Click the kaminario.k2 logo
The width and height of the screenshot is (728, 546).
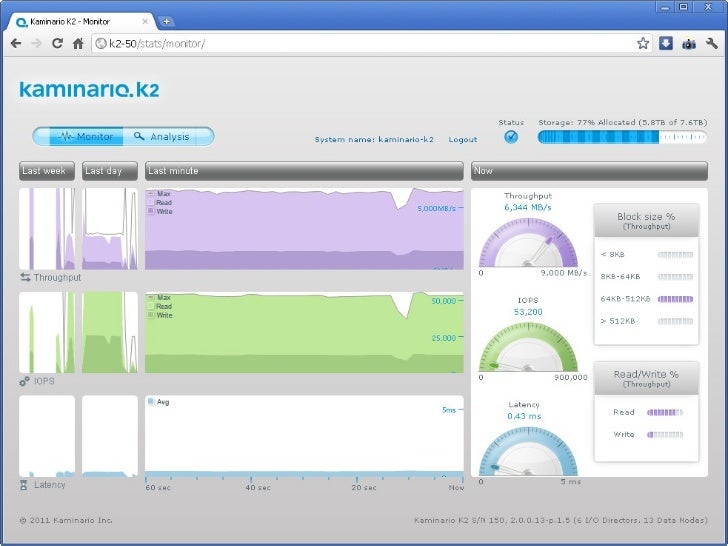[89, 89]
